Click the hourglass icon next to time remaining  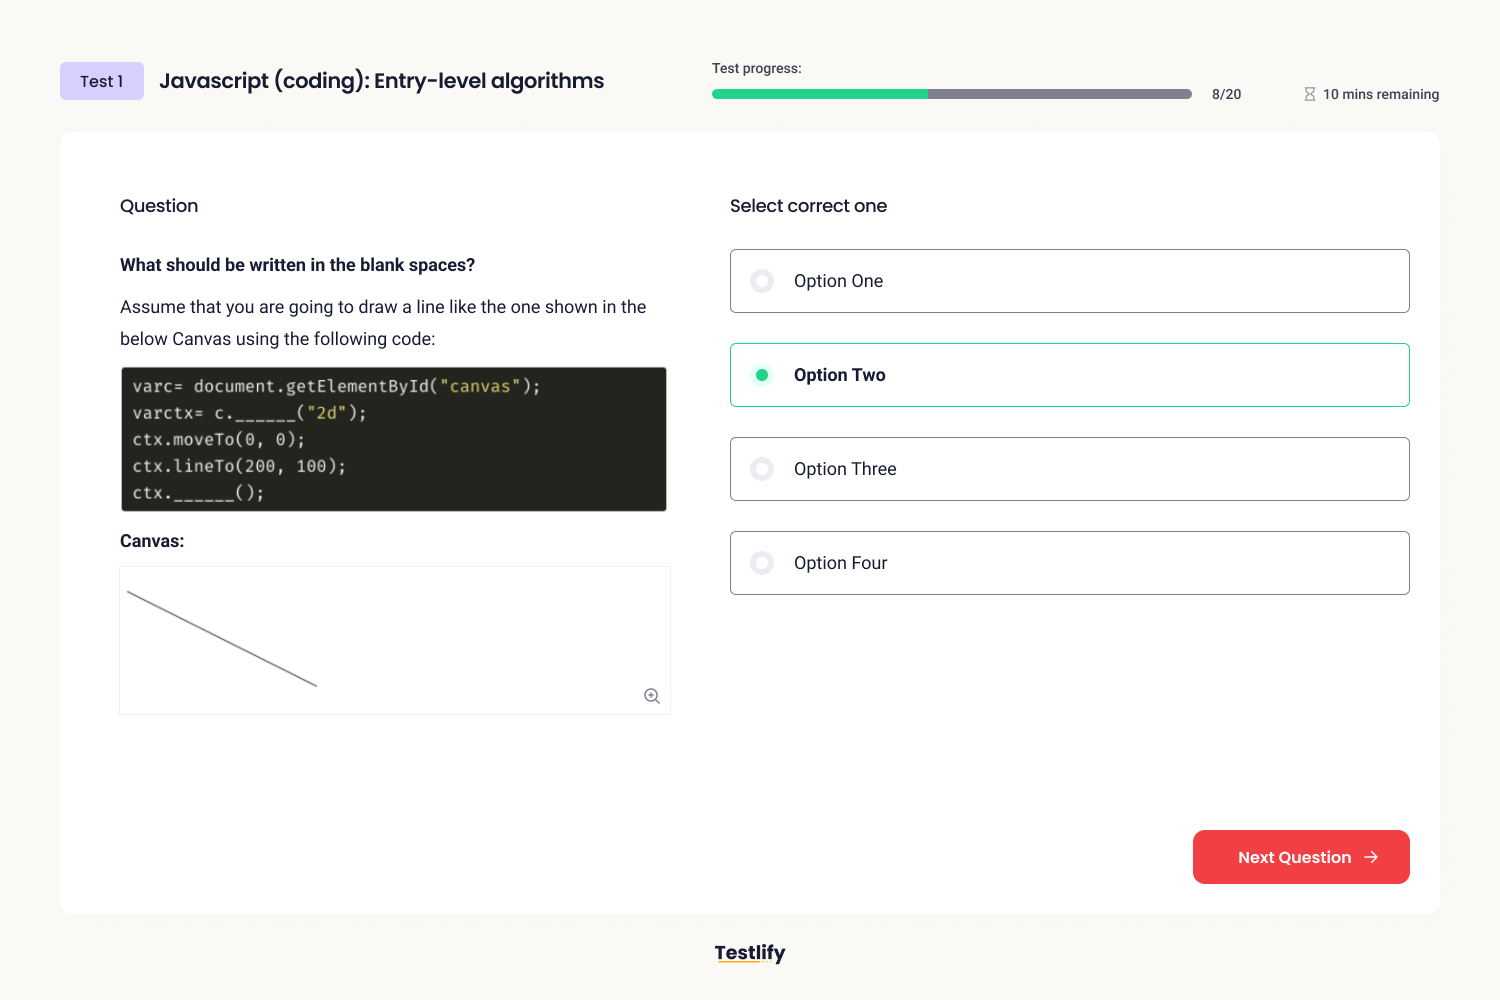click(x=1310, y=93)
